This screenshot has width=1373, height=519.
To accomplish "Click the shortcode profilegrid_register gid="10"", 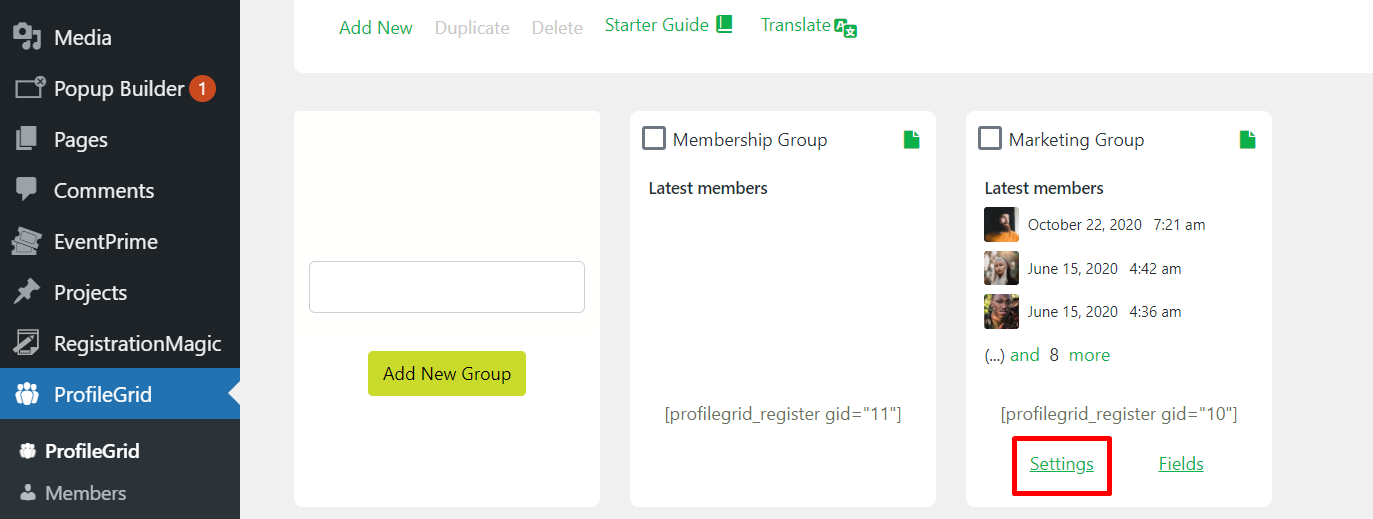I will pos(1119,414).
